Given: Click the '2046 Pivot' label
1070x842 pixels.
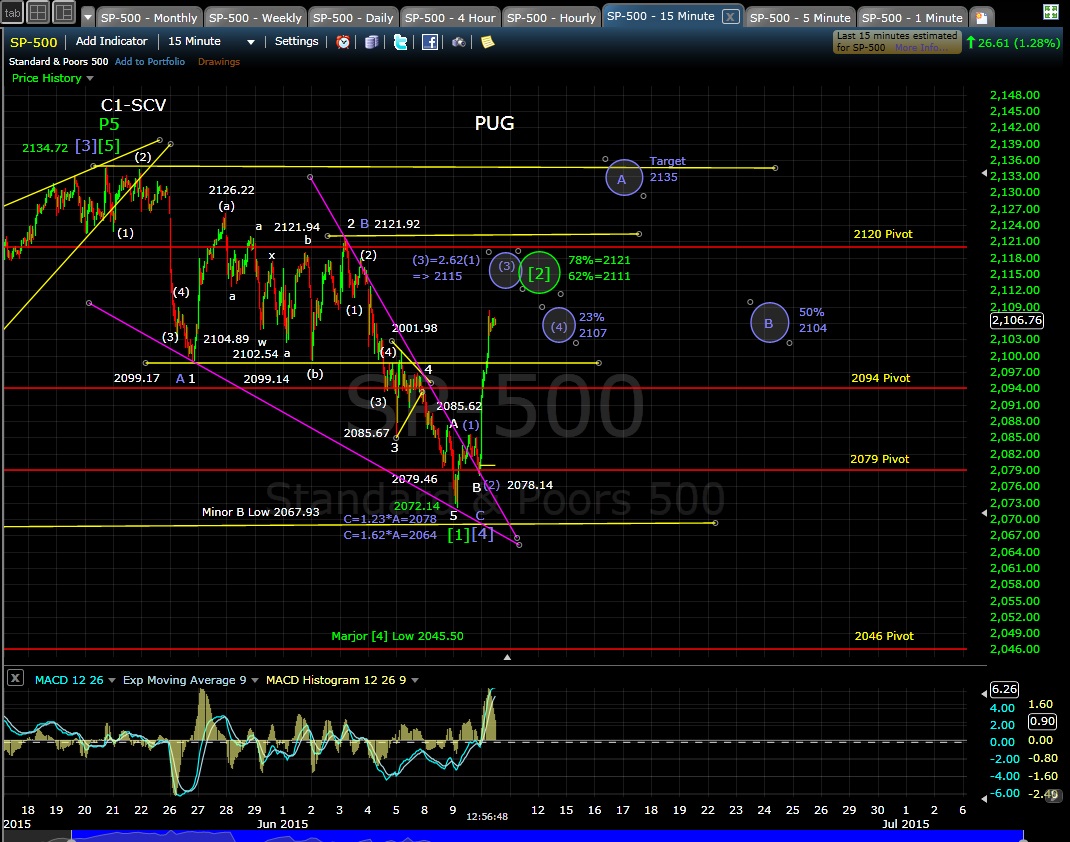Looking at the screenshot, I should (x=884, y=636).
